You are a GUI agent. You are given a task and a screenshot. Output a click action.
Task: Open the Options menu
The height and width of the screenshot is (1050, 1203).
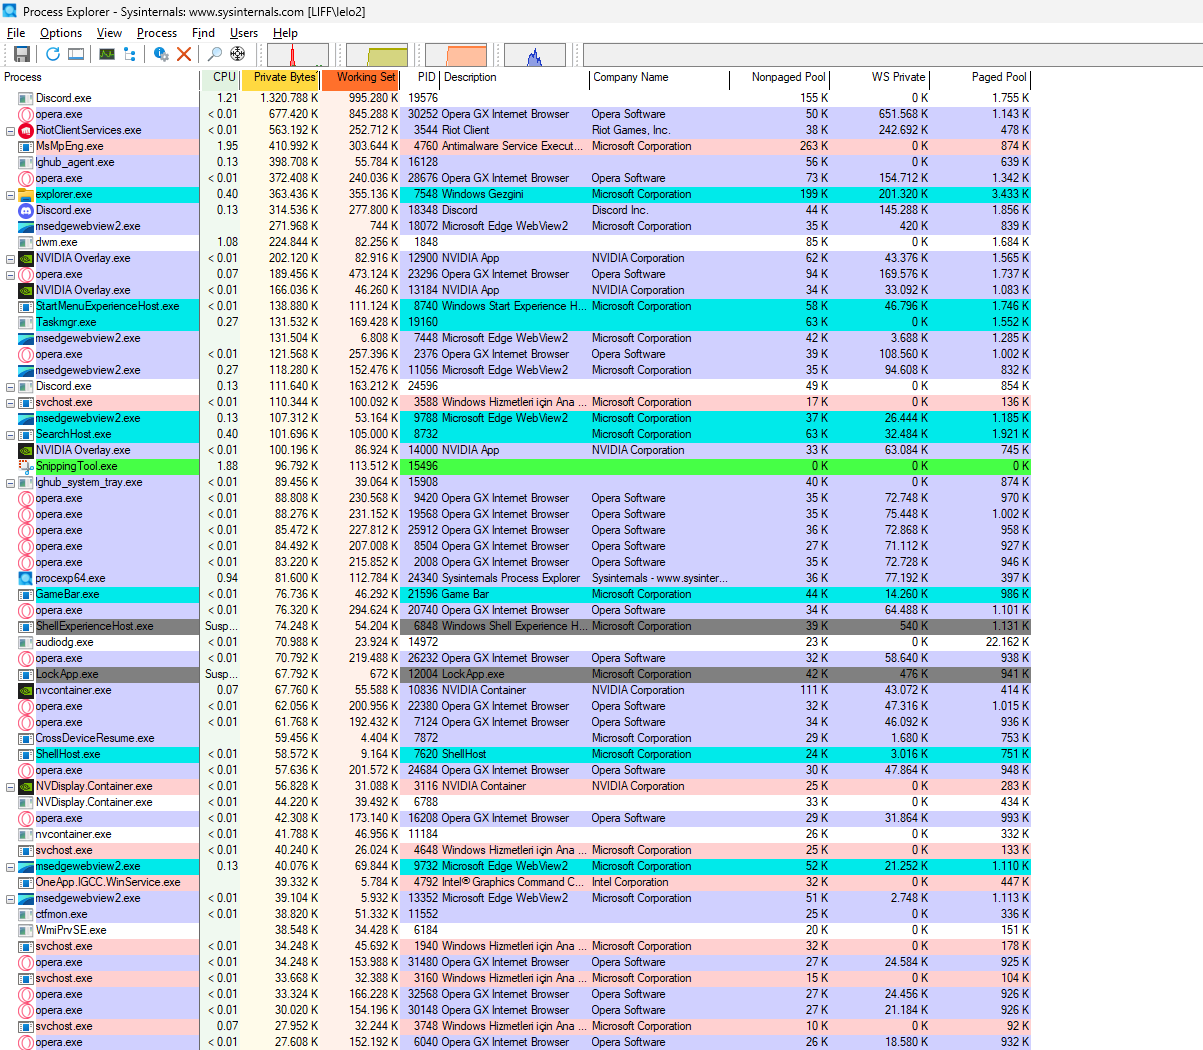click(x=61, y=33)
